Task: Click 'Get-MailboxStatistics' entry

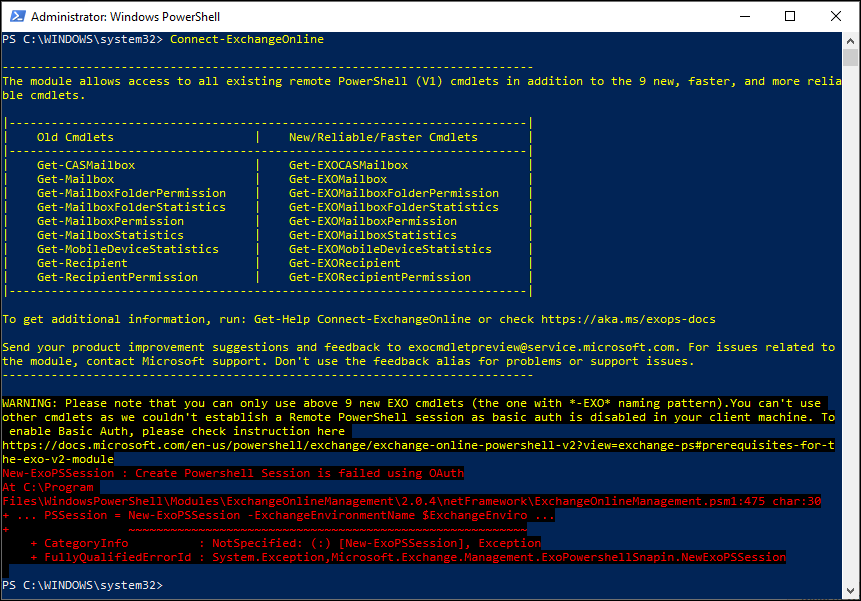Action: tap(110, 235)
